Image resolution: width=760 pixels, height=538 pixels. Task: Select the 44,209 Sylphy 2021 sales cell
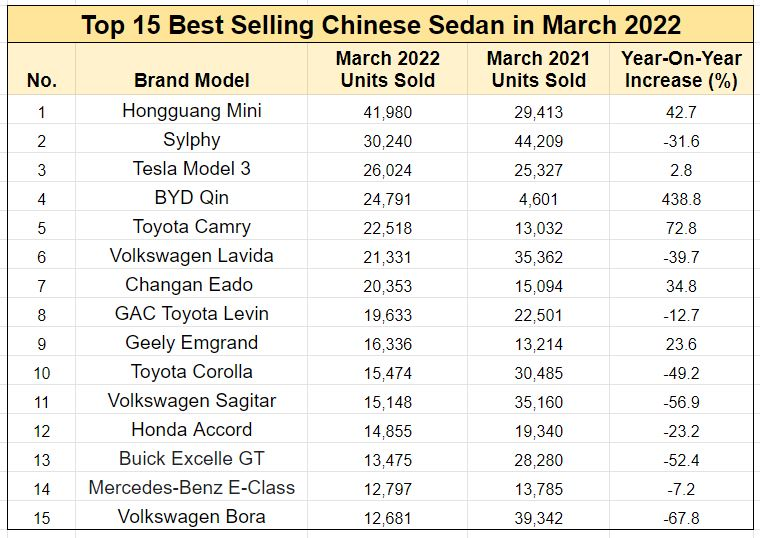538,141
